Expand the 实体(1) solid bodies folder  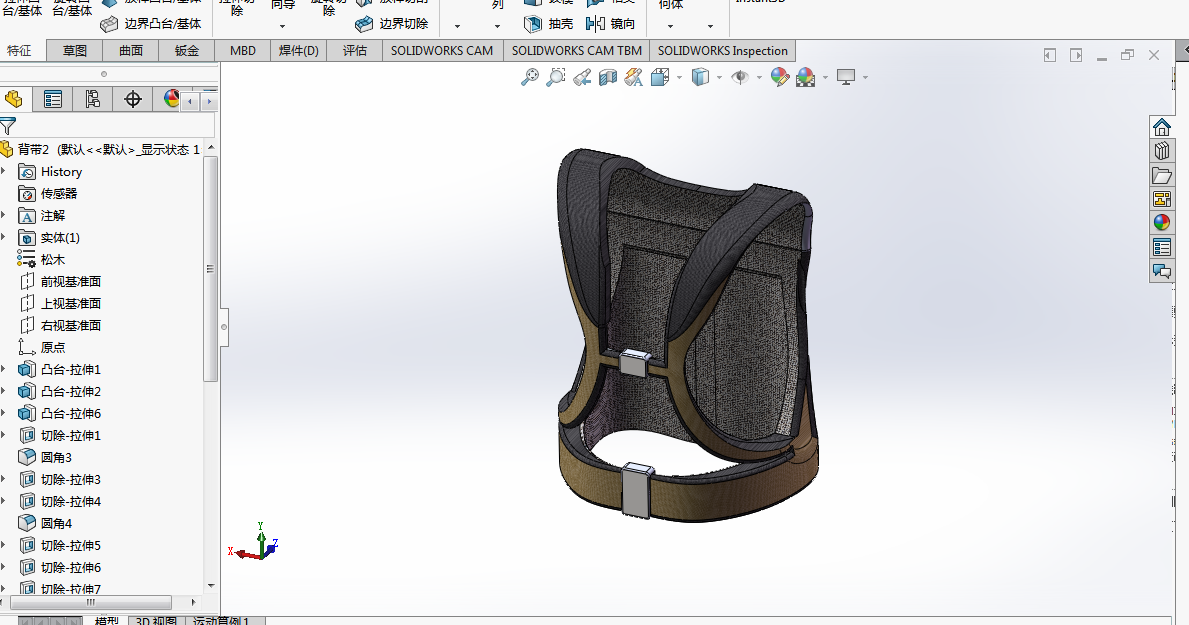[x=4, y=238]
